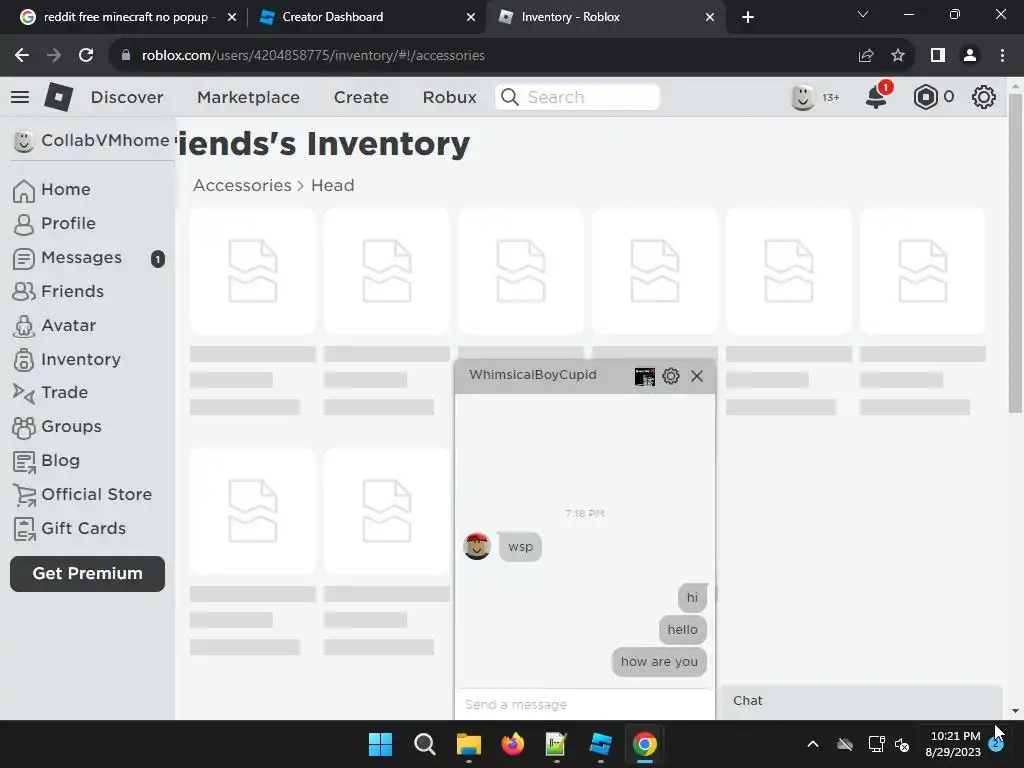Click the Roblox search field
The image size is (1024, 768).
point(578,97)
